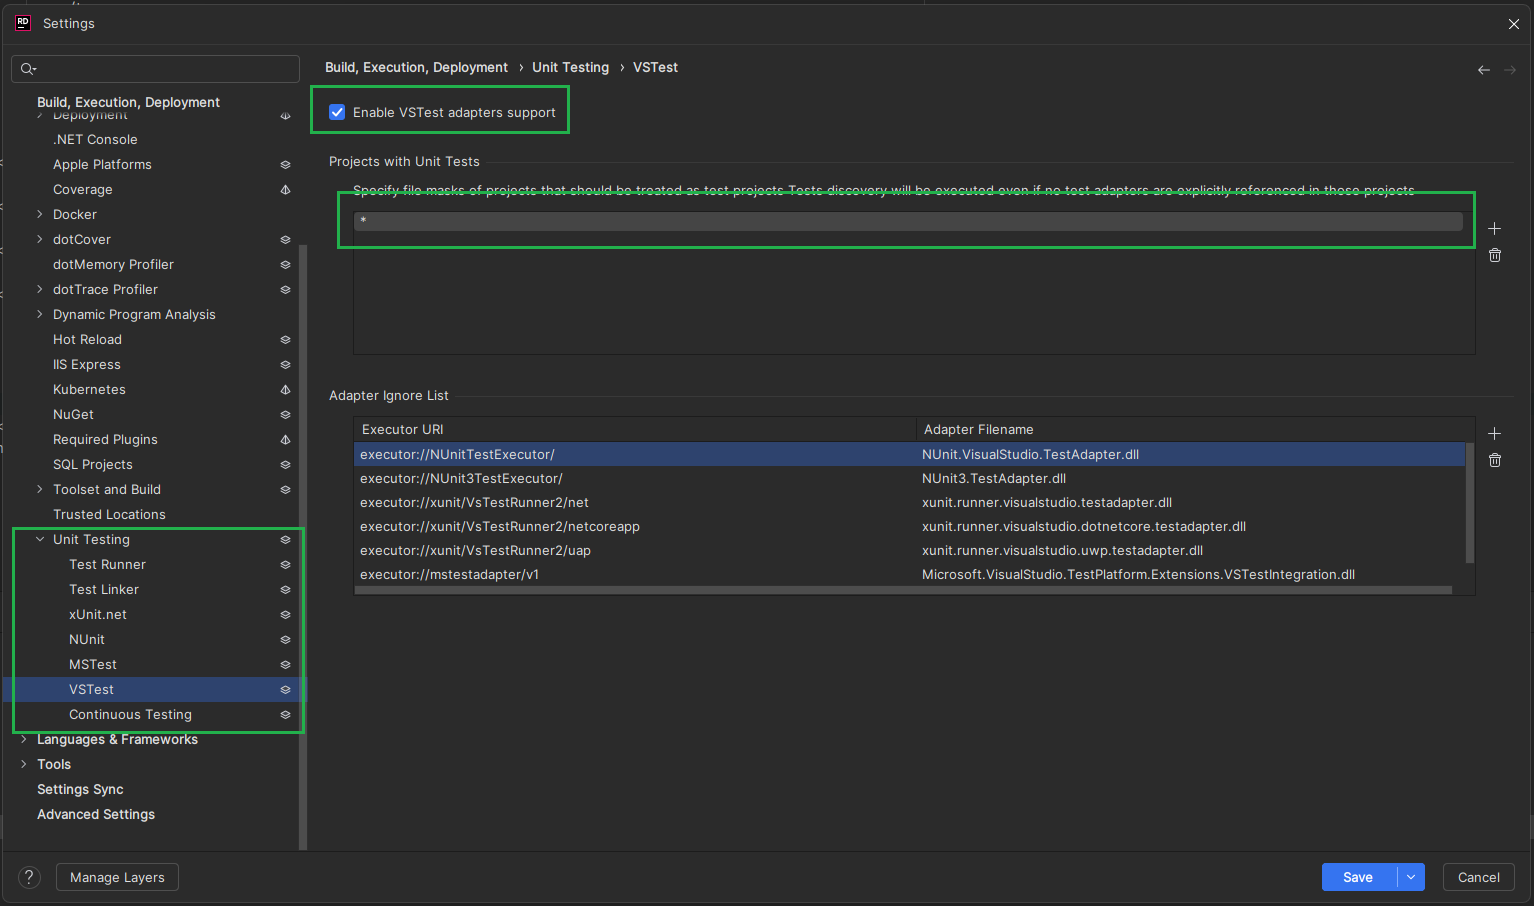Collapse the Unit Testing tree node

[x=39, y=539]
